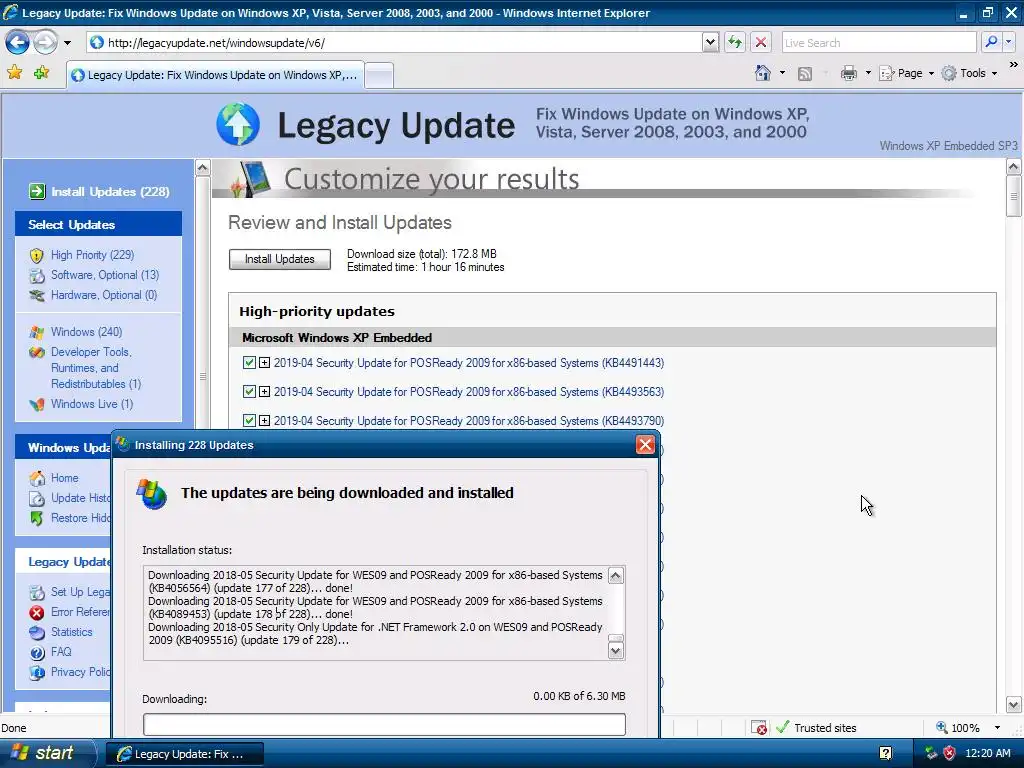Open the recent pages dropdown arrow

pyautogui.click(x=67, y=43)
